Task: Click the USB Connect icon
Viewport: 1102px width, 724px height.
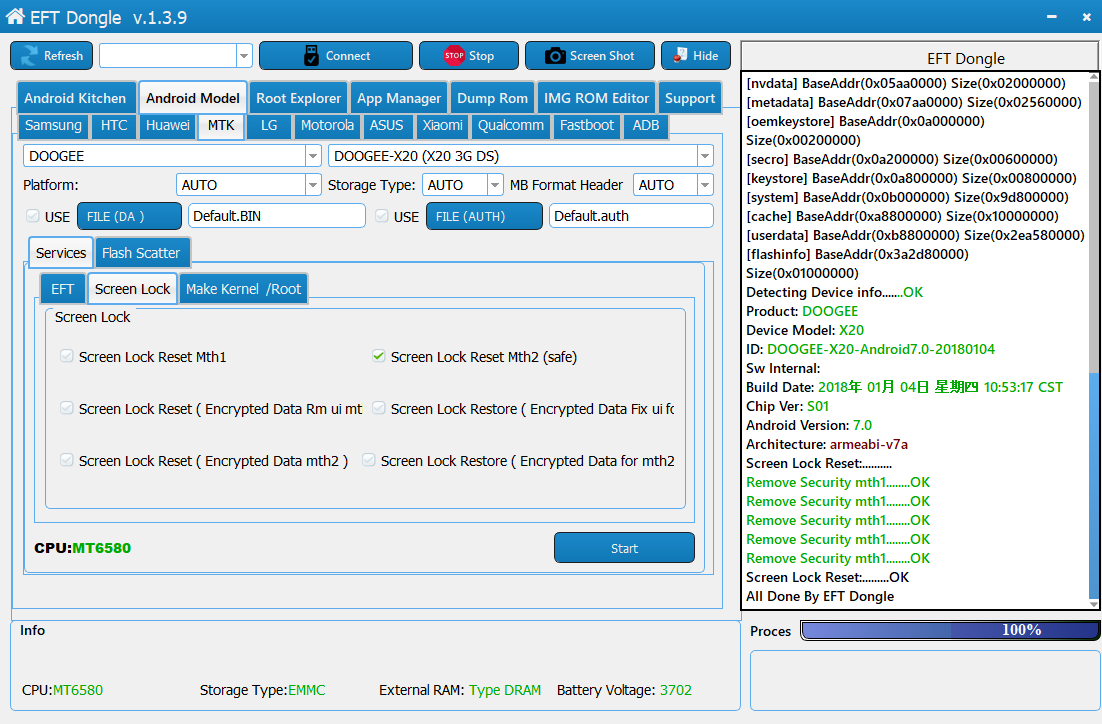Action: pyautogui.click(x=311, y=56)
